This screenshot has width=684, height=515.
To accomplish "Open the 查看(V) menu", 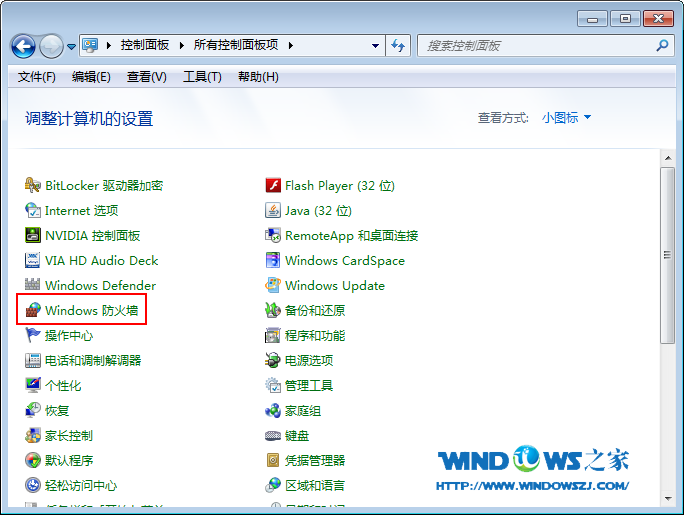I will (x=147, y=77).
